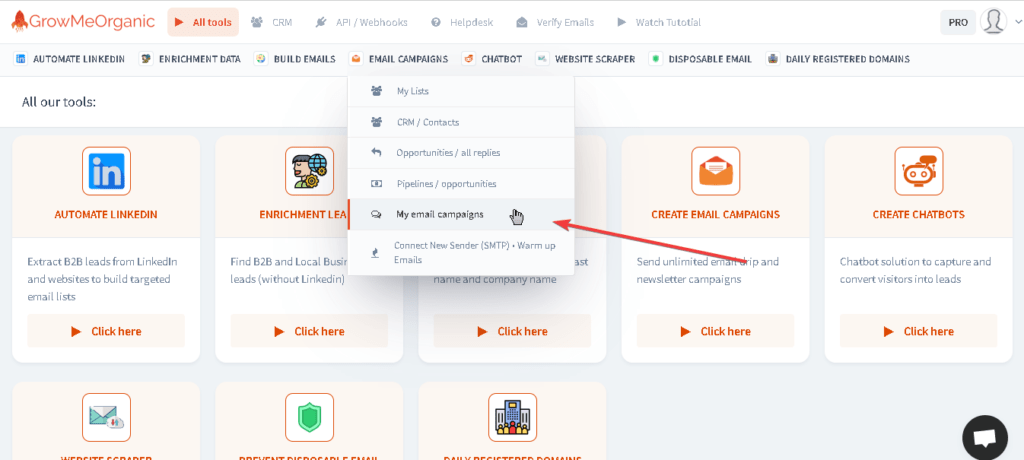Click money icon beside Pipelines
The height and width of the screenshot is (460, 1024).
[376, 184]
